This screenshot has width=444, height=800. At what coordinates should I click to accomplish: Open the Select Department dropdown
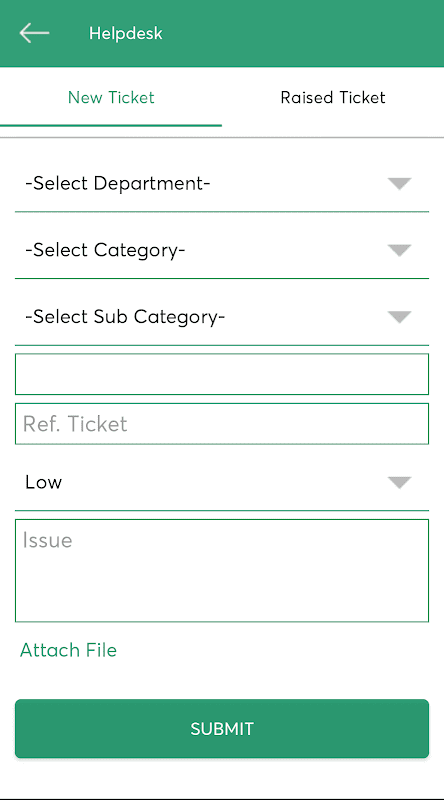click(222, 184)
